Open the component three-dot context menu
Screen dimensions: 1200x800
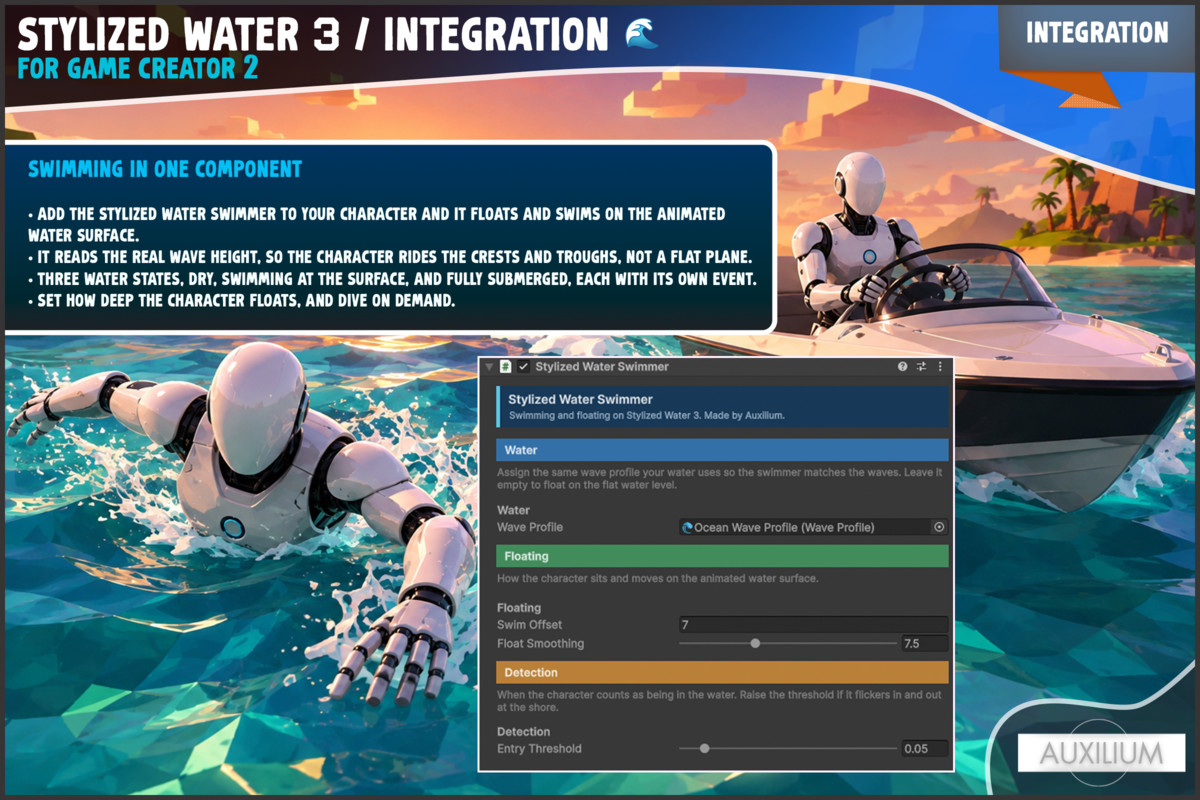click(940, 367)
